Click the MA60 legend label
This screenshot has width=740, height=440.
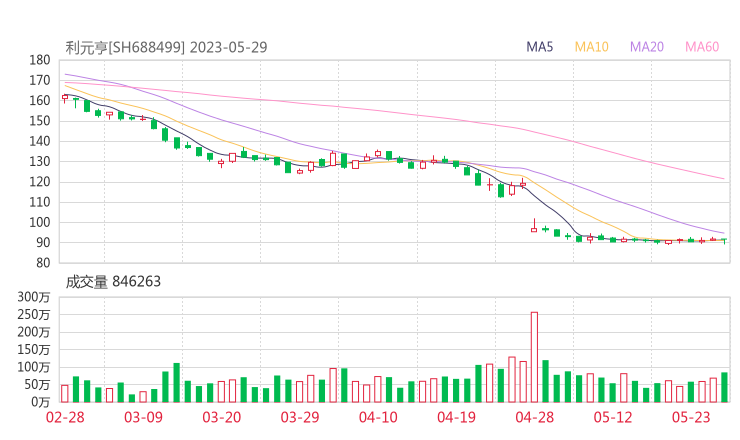pyautogui.click(x=702, y=47)
